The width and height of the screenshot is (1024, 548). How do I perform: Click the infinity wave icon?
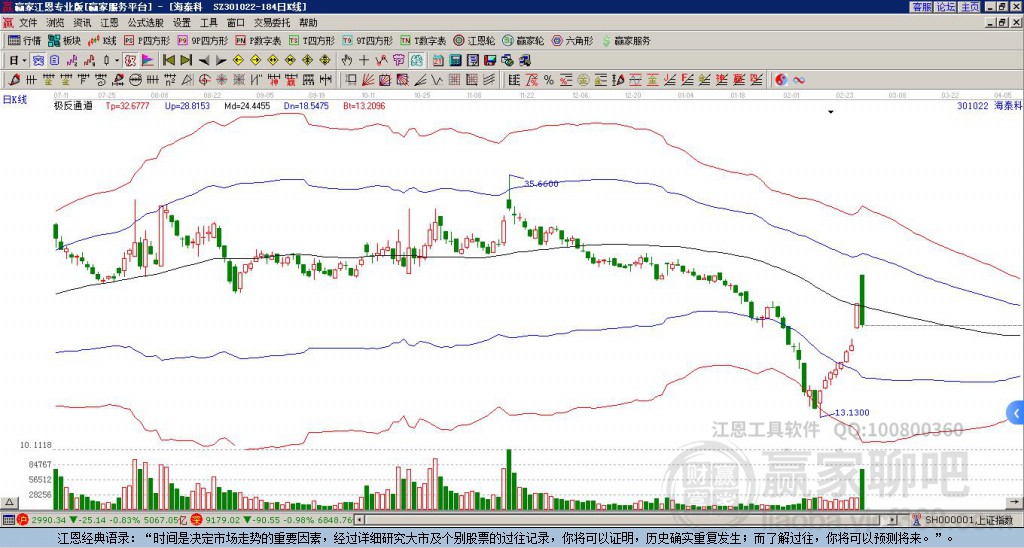click(799, 80)
